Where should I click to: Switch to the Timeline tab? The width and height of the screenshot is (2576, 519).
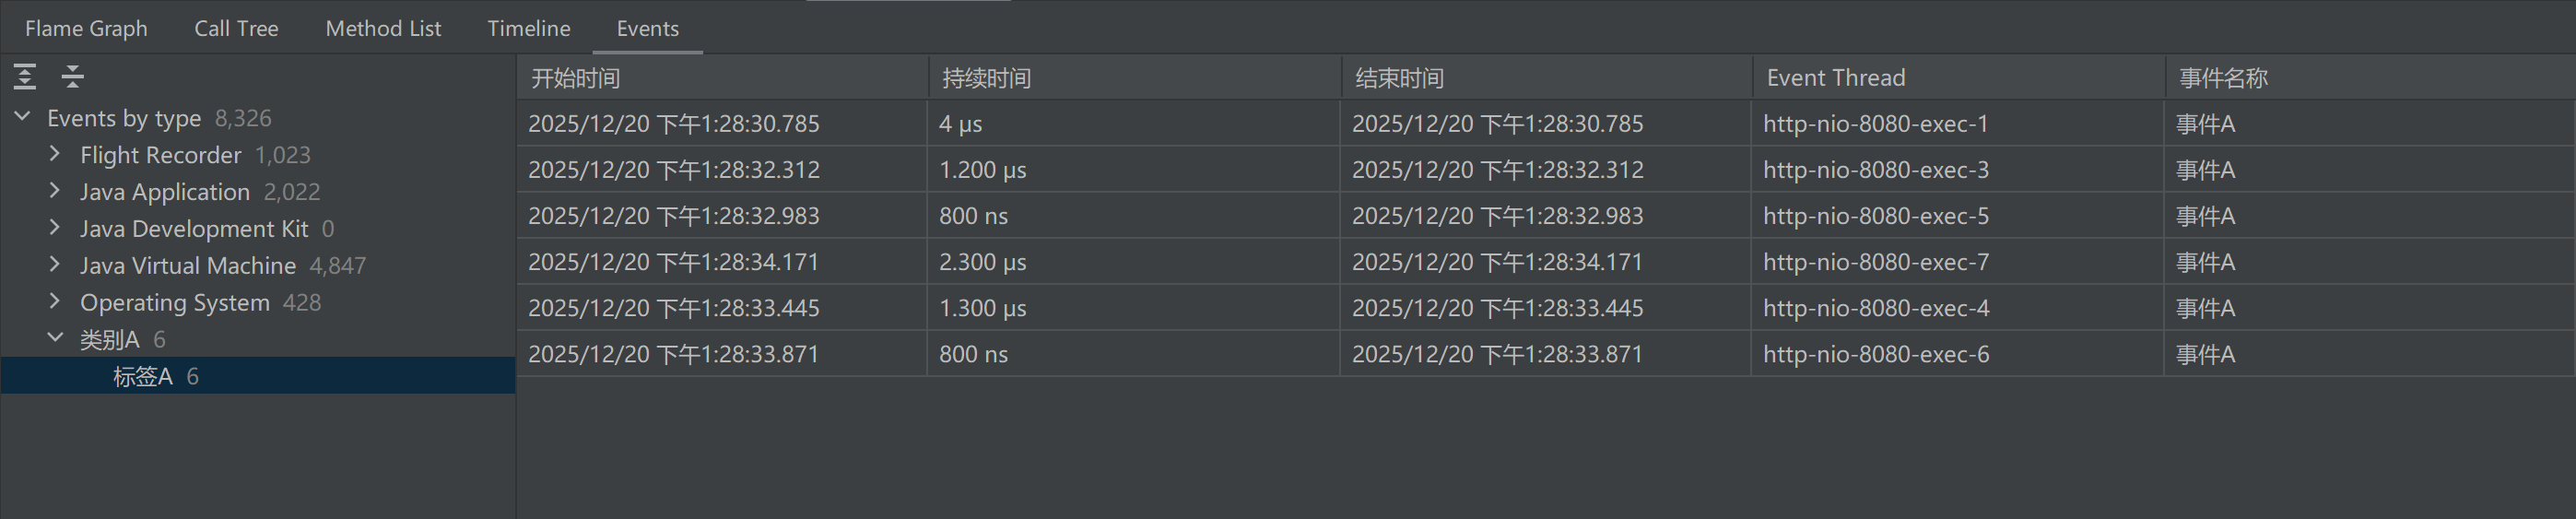click(528, 28)
